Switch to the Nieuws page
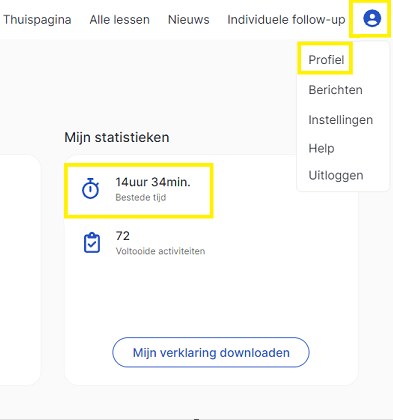The height and width of the screenshot is (420, 393). 189,20
